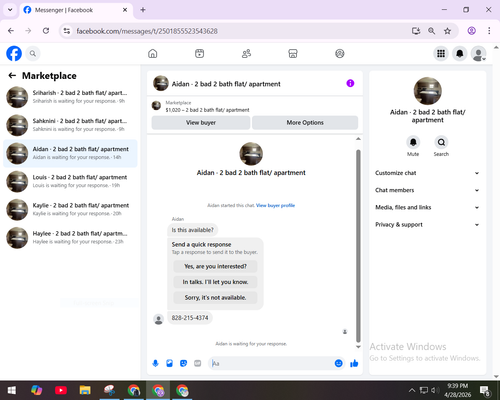Open conversation information purple icon
Viewport: 500px width, 400px height.
coord(350,83)
